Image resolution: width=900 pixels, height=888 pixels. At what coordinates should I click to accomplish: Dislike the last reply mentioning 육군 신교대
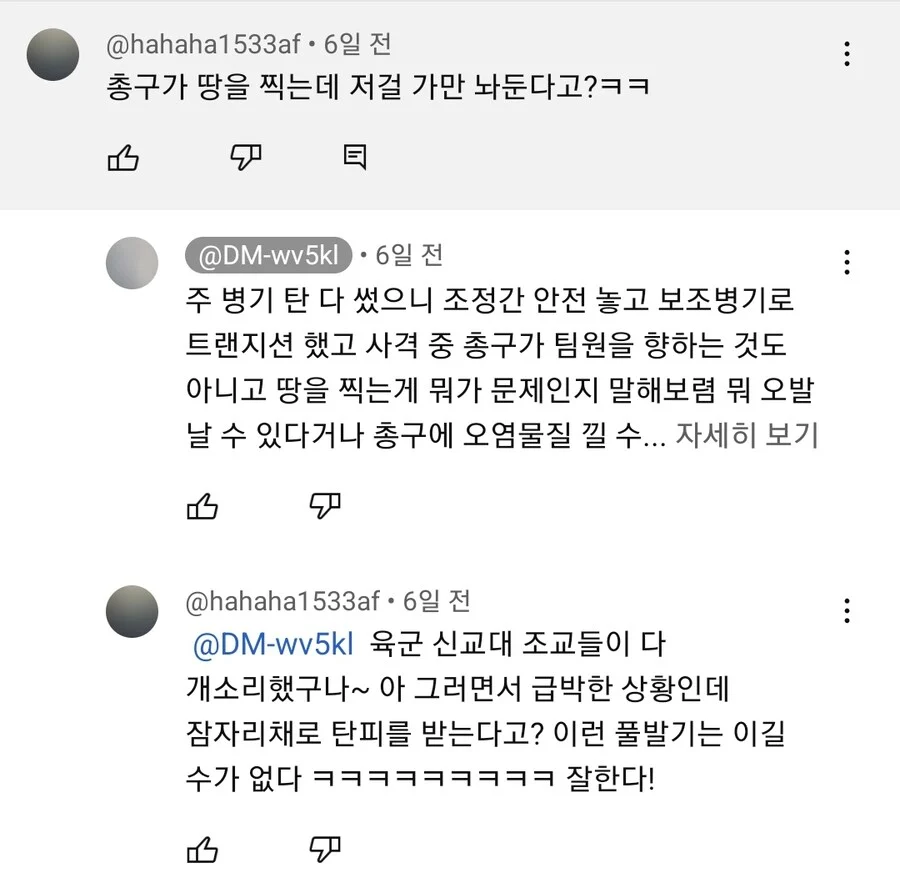(325, 849)
